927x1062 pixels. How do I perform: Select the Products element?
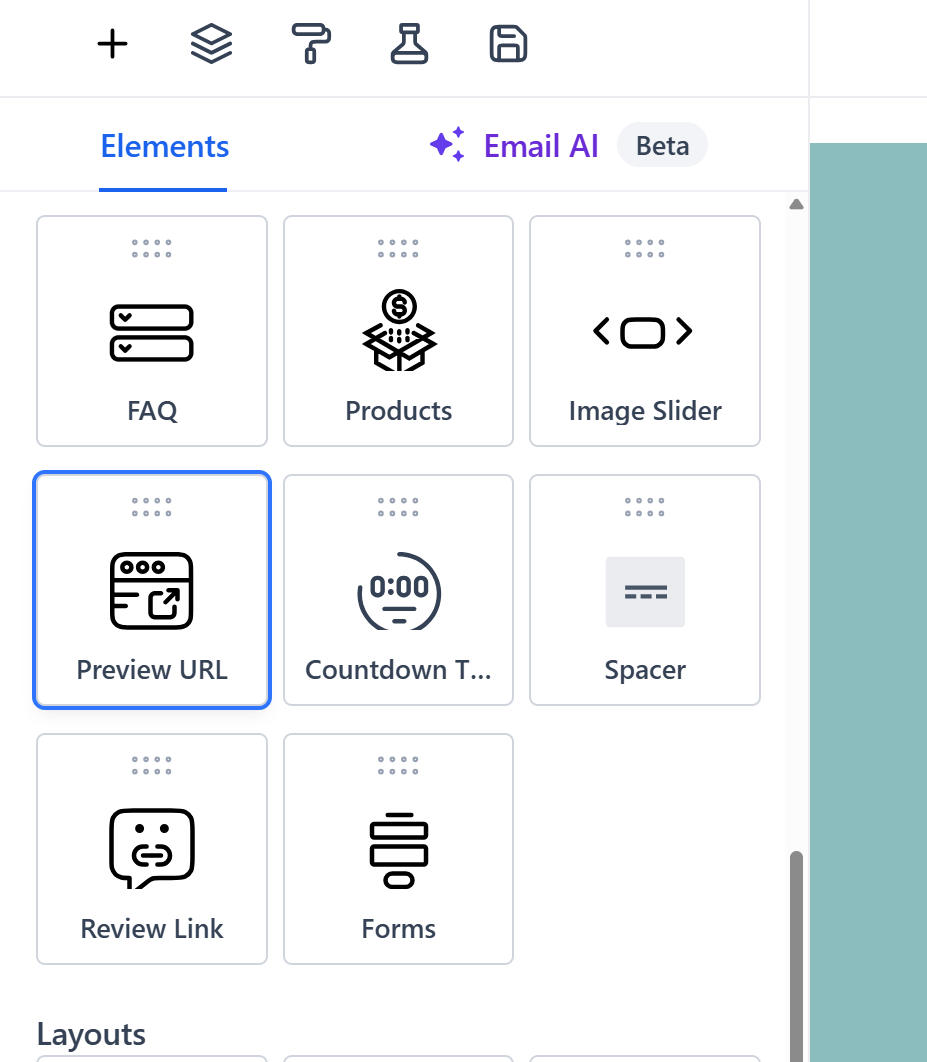(398, 331)
